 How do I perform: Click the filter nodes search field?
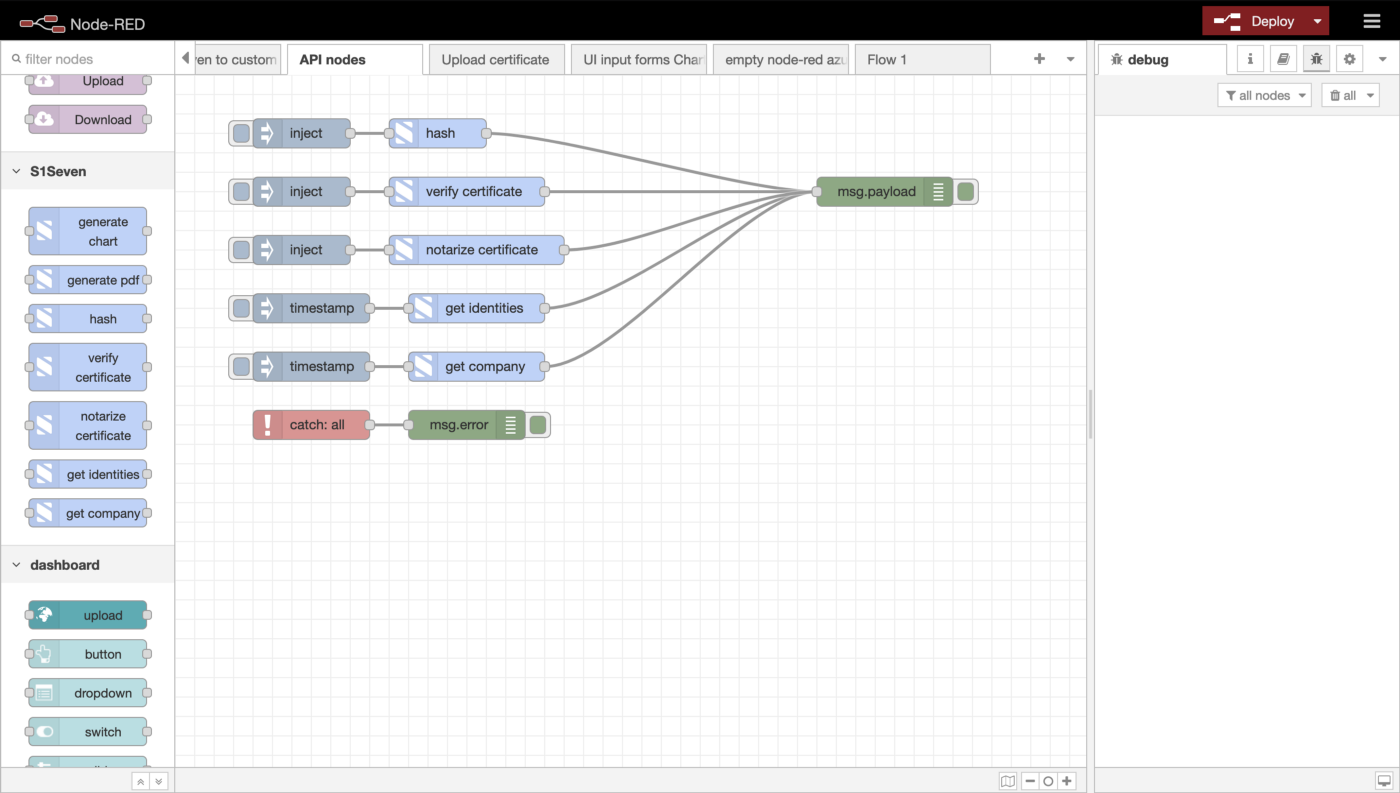90,59
